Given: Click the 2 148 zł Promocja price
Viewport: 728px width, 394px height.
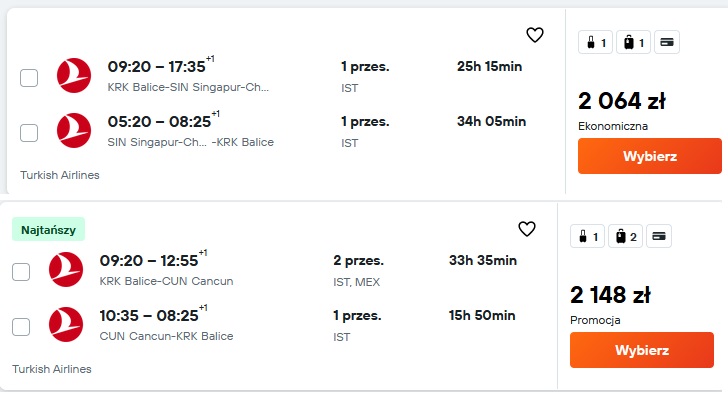Looking at the screenshot, I should 611,295.
